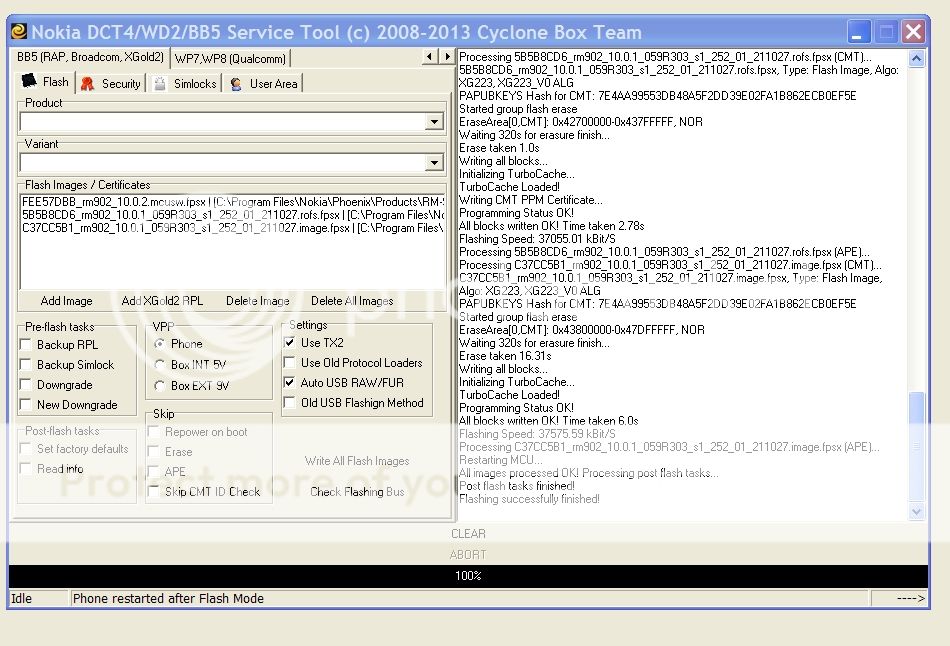Screen dimensions: 950x646
Task: Select the Box INT 5V radio option
Action: pos(160,365)
